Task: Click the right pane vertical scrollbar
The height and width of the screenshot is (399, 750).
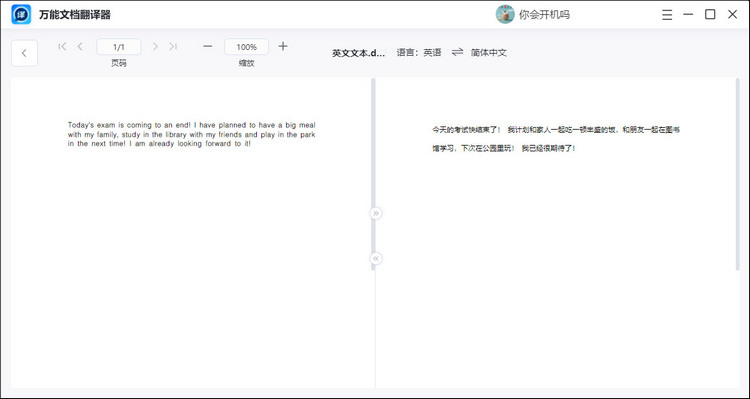Action: click(738, 174)
